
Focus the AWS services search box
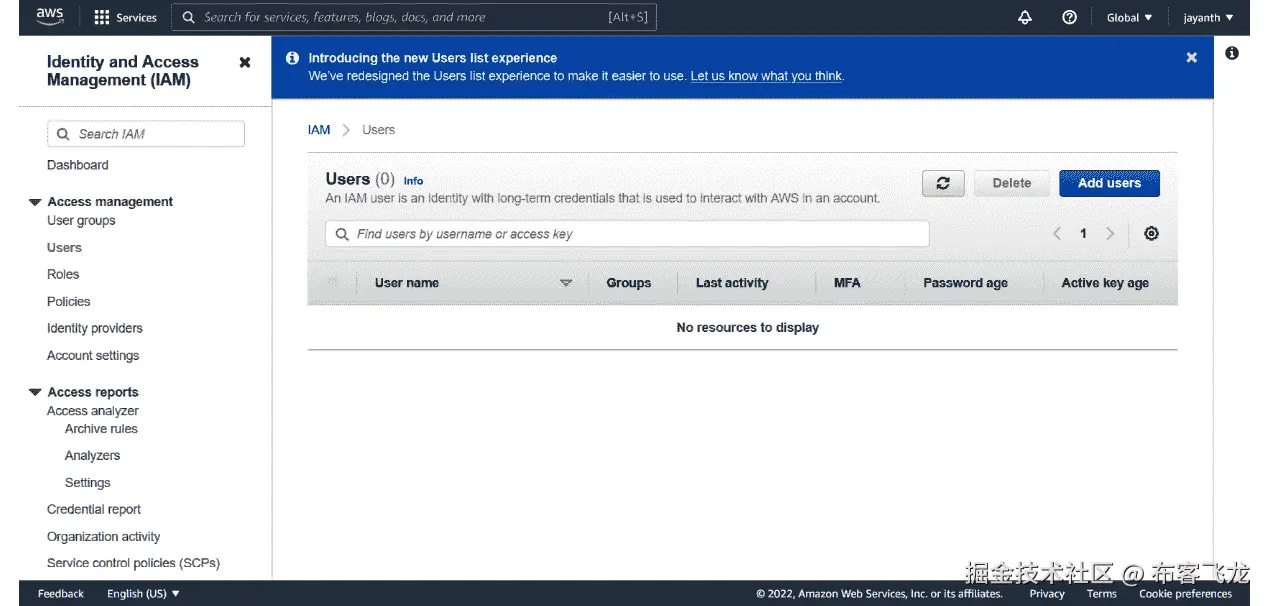(414, 17)
